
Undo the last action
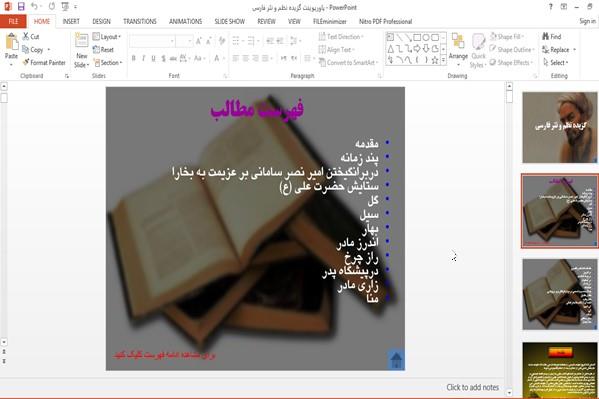click(x=34, y=6)
